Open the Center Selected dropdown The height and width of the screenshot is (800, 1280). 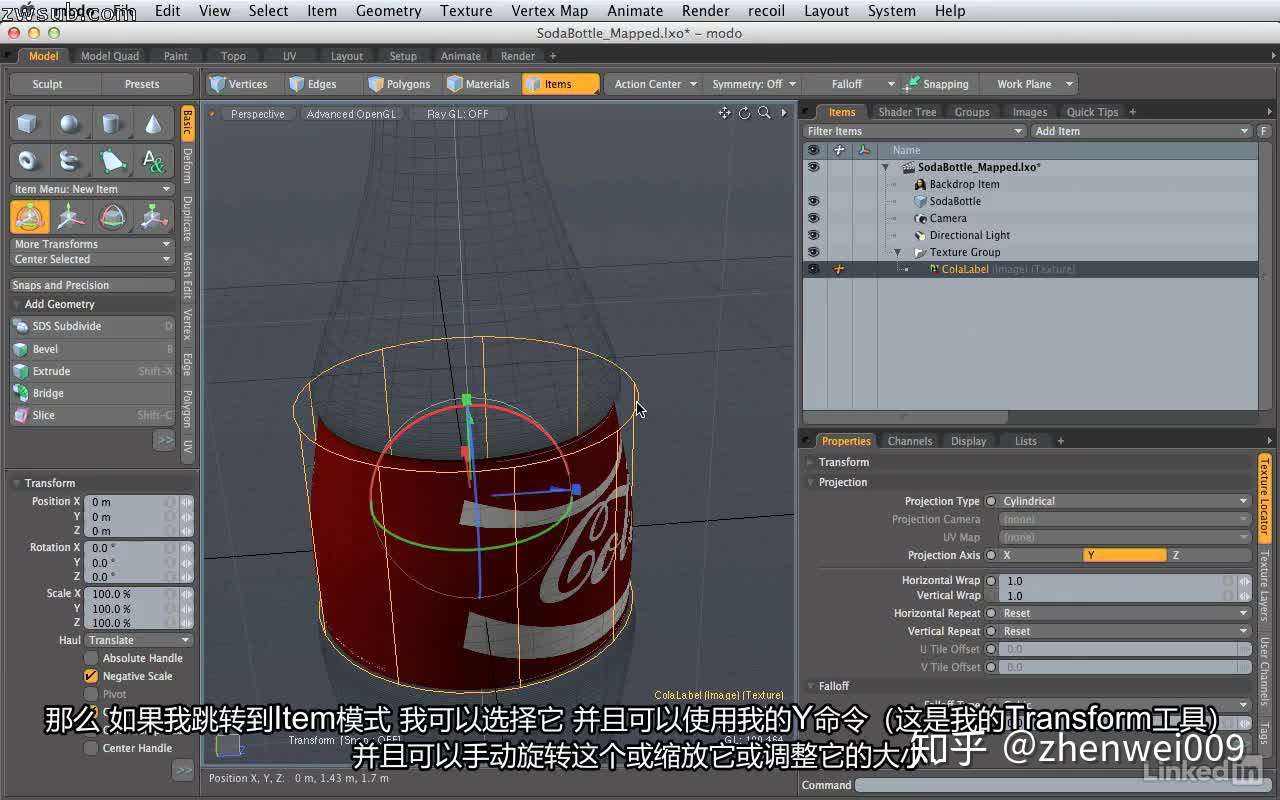pyautogui.click(x=92, y=259)
